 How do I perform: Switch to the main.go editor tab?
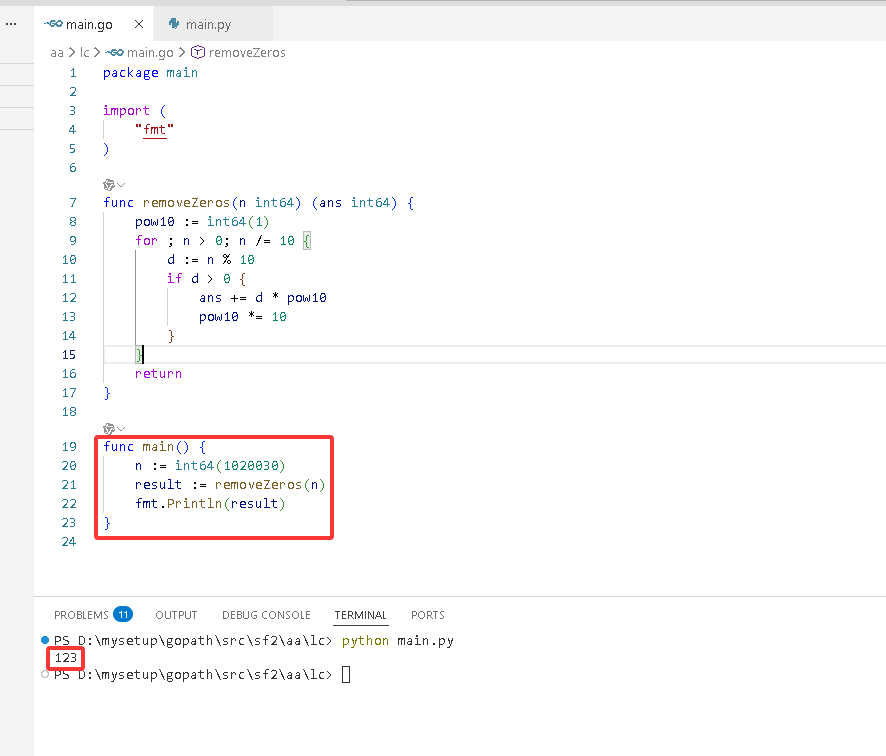pyautogui.click(x=94, y=24)
